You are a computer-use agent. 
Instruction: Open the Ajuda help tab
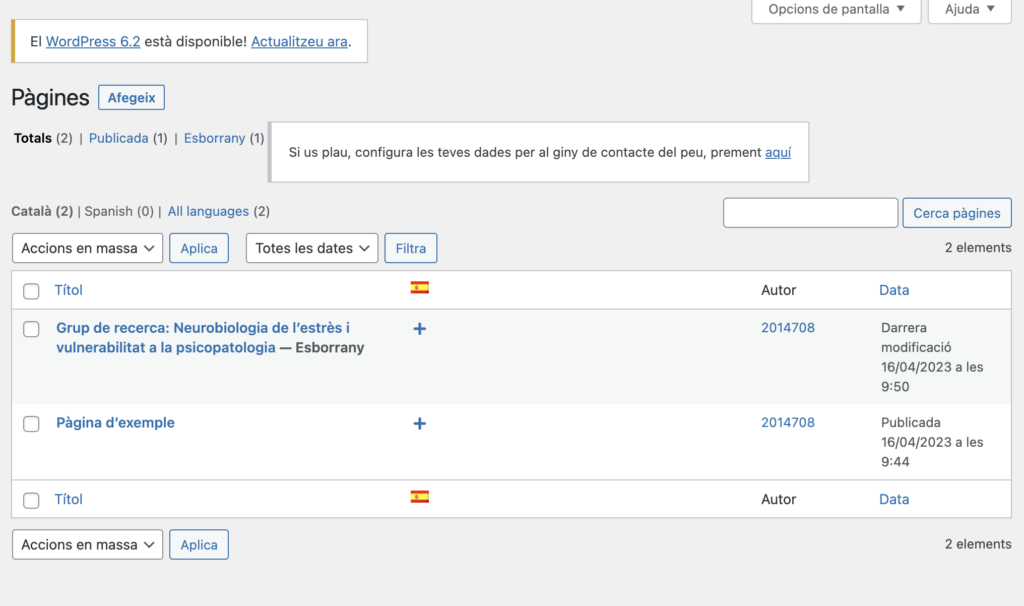(969, 10)
